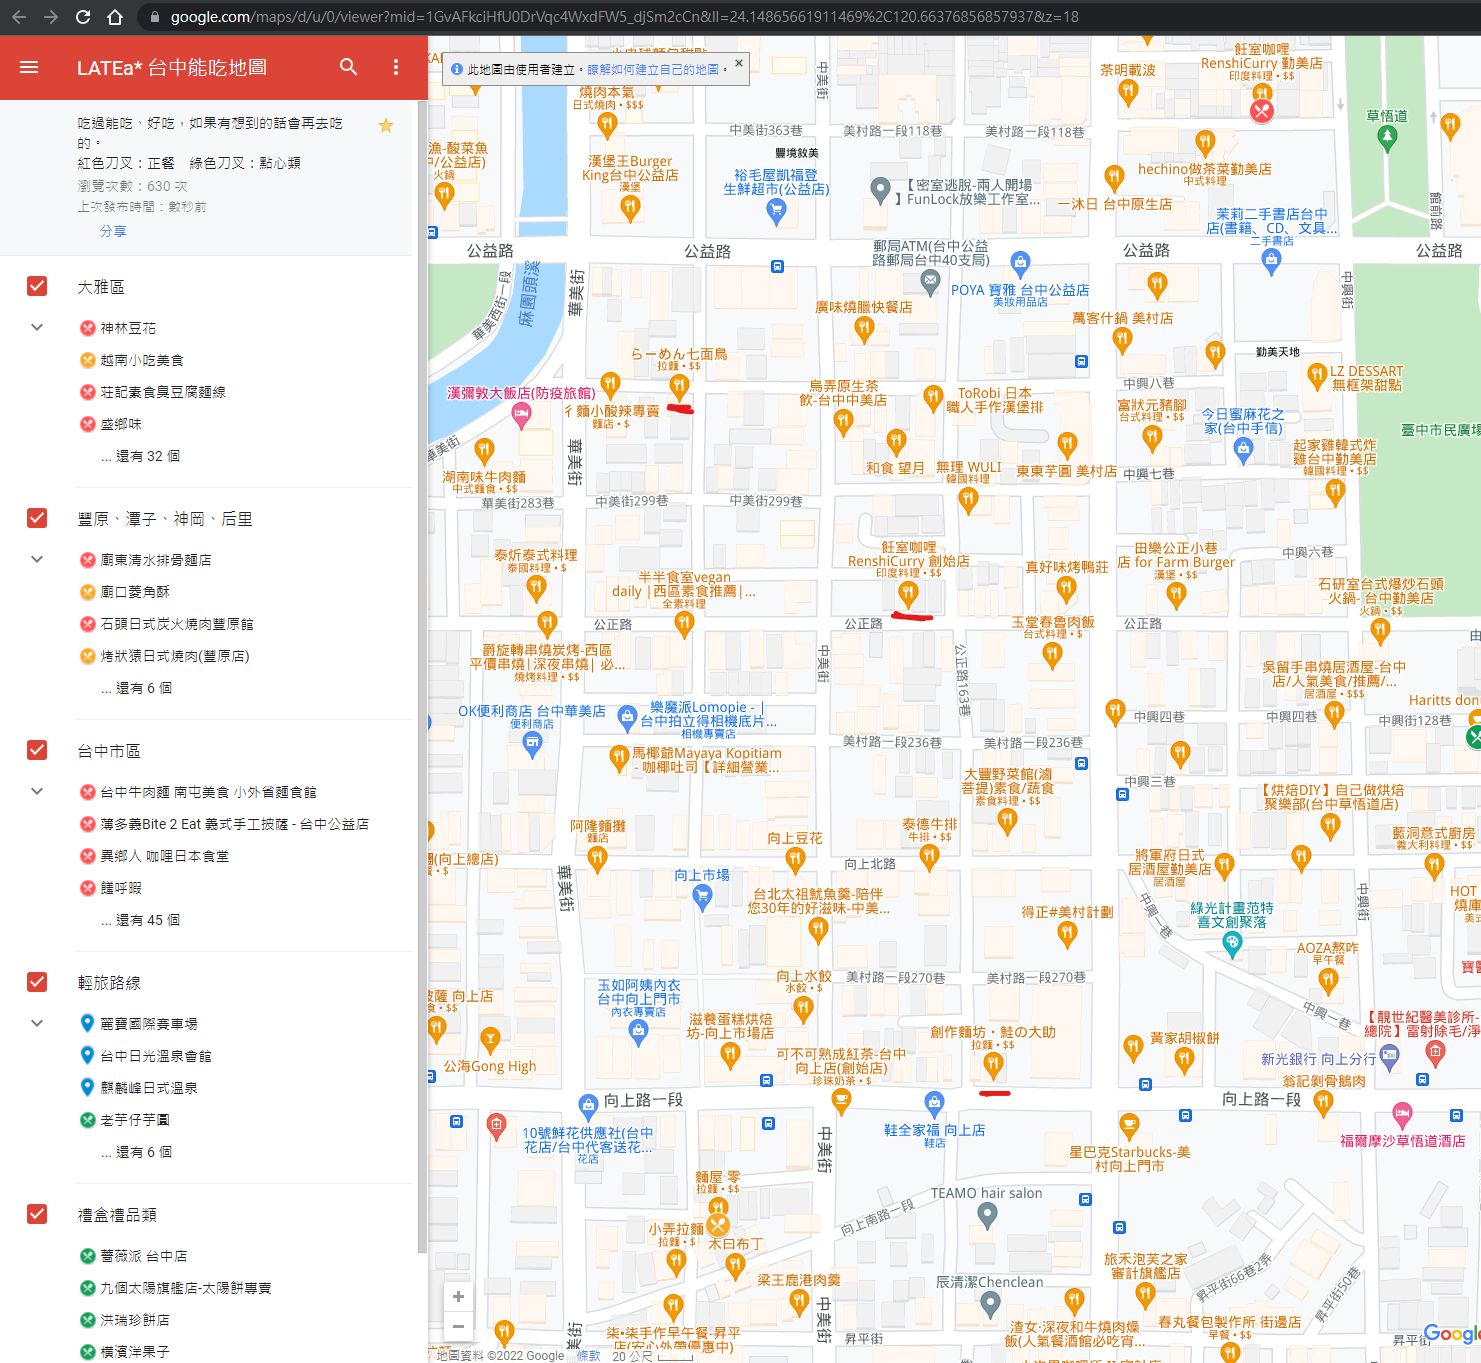Select 莊記素食臭豆腐麵線 in the list
Screen dimensions: 1481x1363
[x=163, y=392]
